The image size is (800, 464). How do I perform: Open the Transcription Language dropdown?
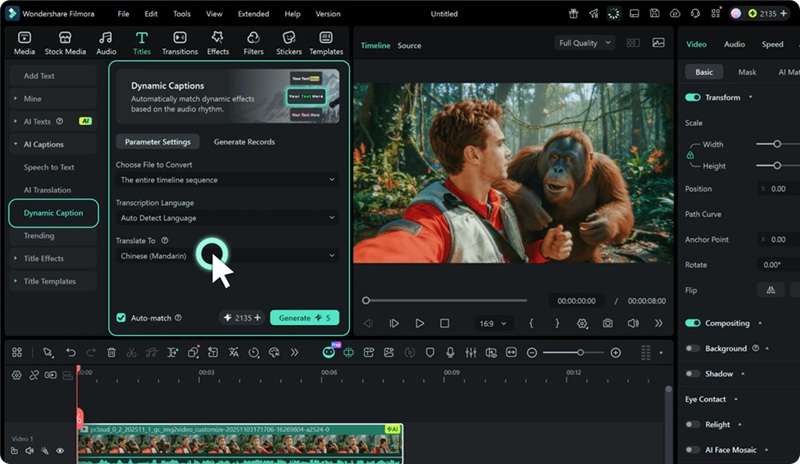click(x=228, y=218)
